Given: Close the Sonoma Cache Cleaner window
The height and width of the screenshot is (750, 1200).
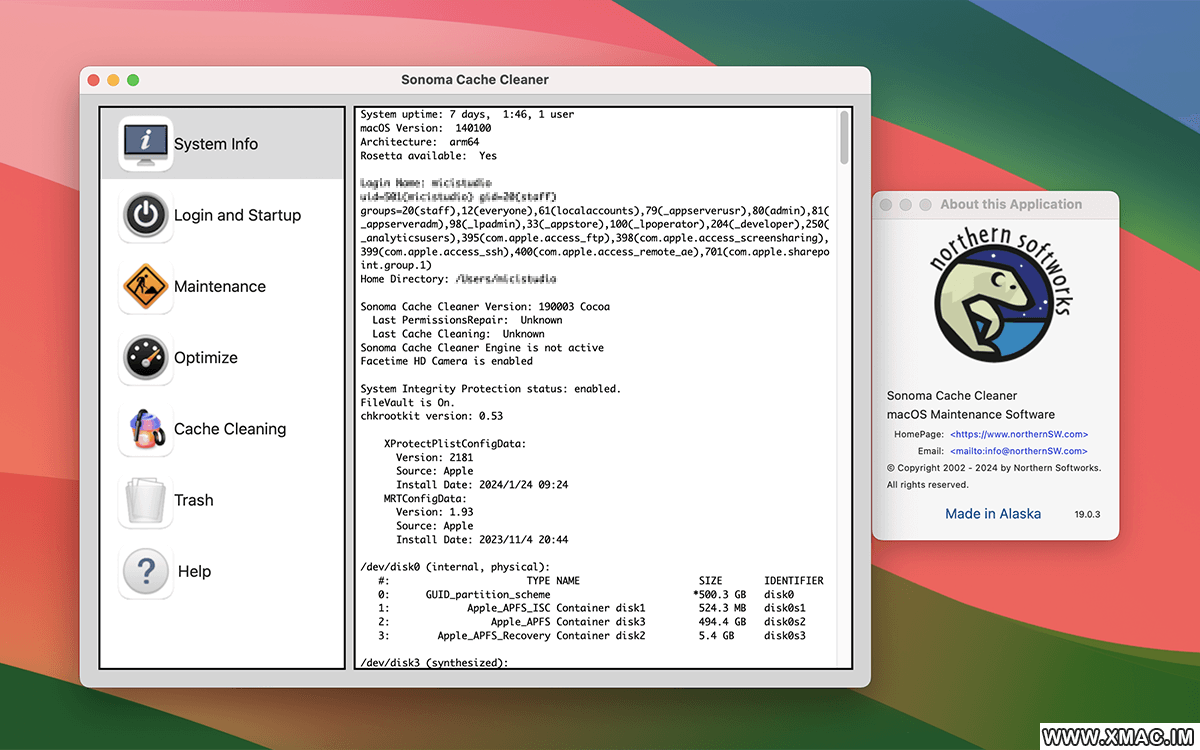Looking at the screenshot, I should (x=94, y=80).
